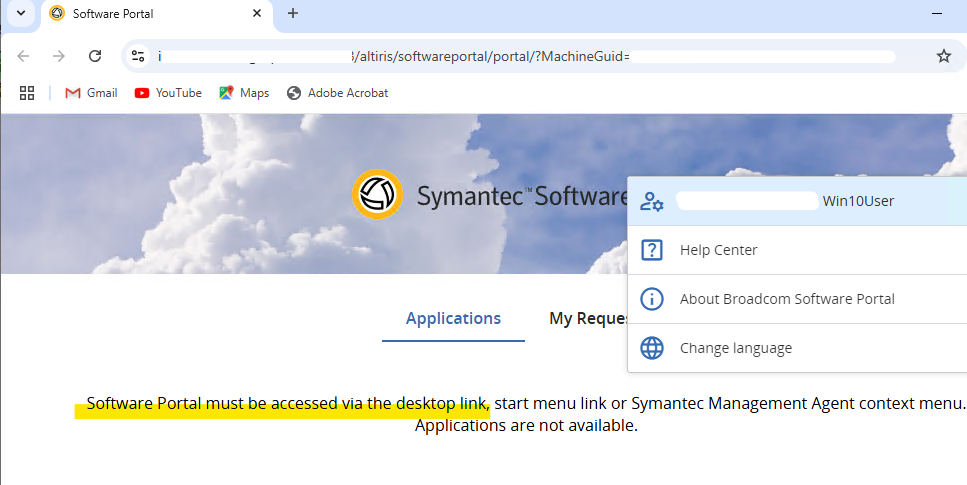The width and height of the screenshot is (967, 485).
Task: Reload the Software Portal page
Action: coord(95,56)
